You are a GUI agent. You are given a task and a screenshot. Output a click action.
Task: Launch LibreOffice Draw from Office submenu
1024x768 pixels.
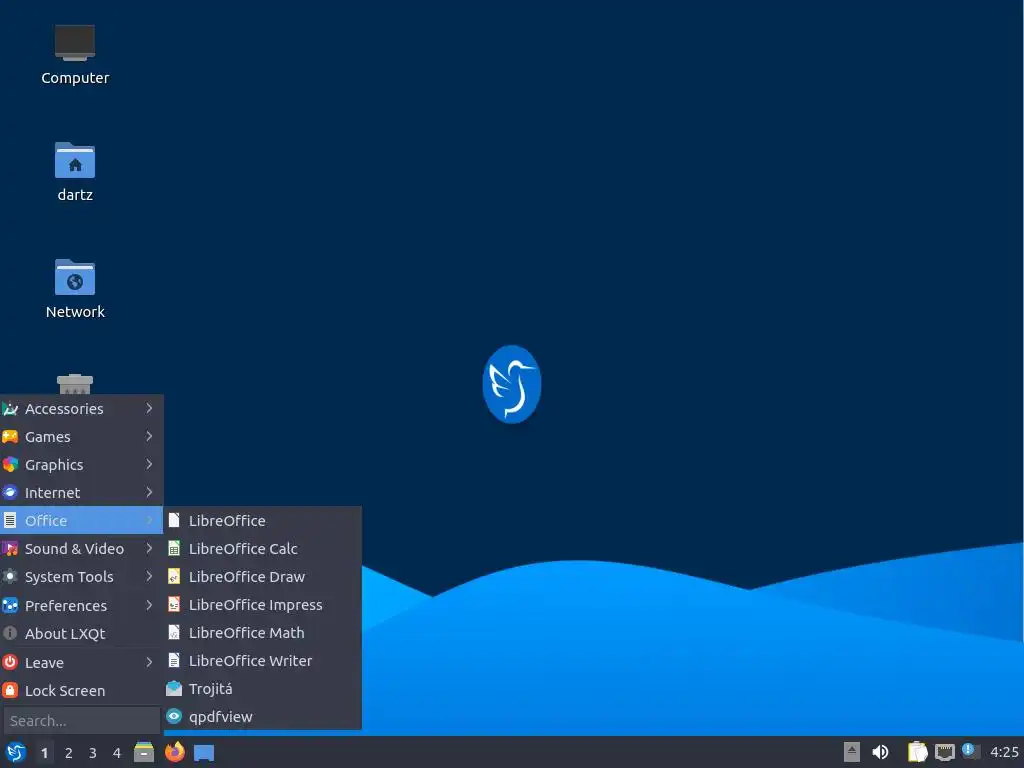(263, 577)
